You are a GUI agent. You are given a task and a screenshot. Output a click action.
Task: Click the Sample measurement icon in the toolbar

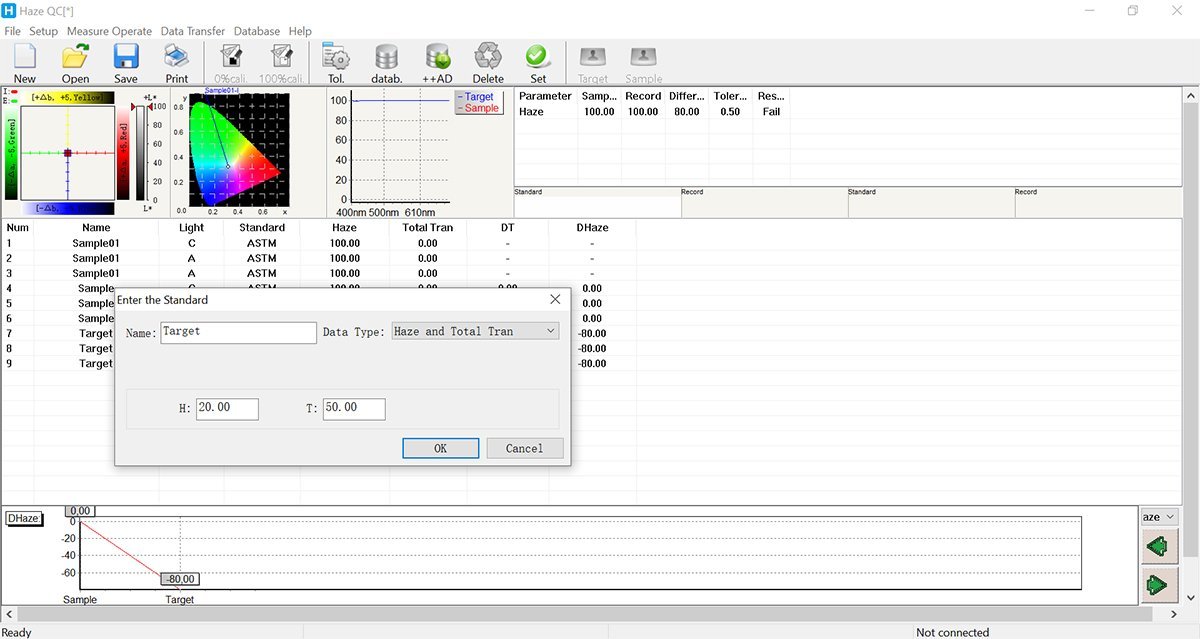pos(644,63)
